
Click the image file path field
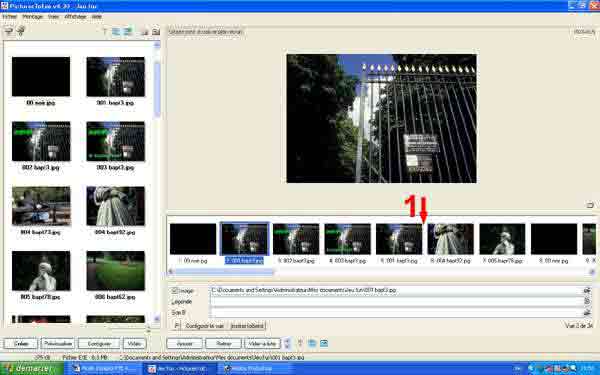click(396, 290)
